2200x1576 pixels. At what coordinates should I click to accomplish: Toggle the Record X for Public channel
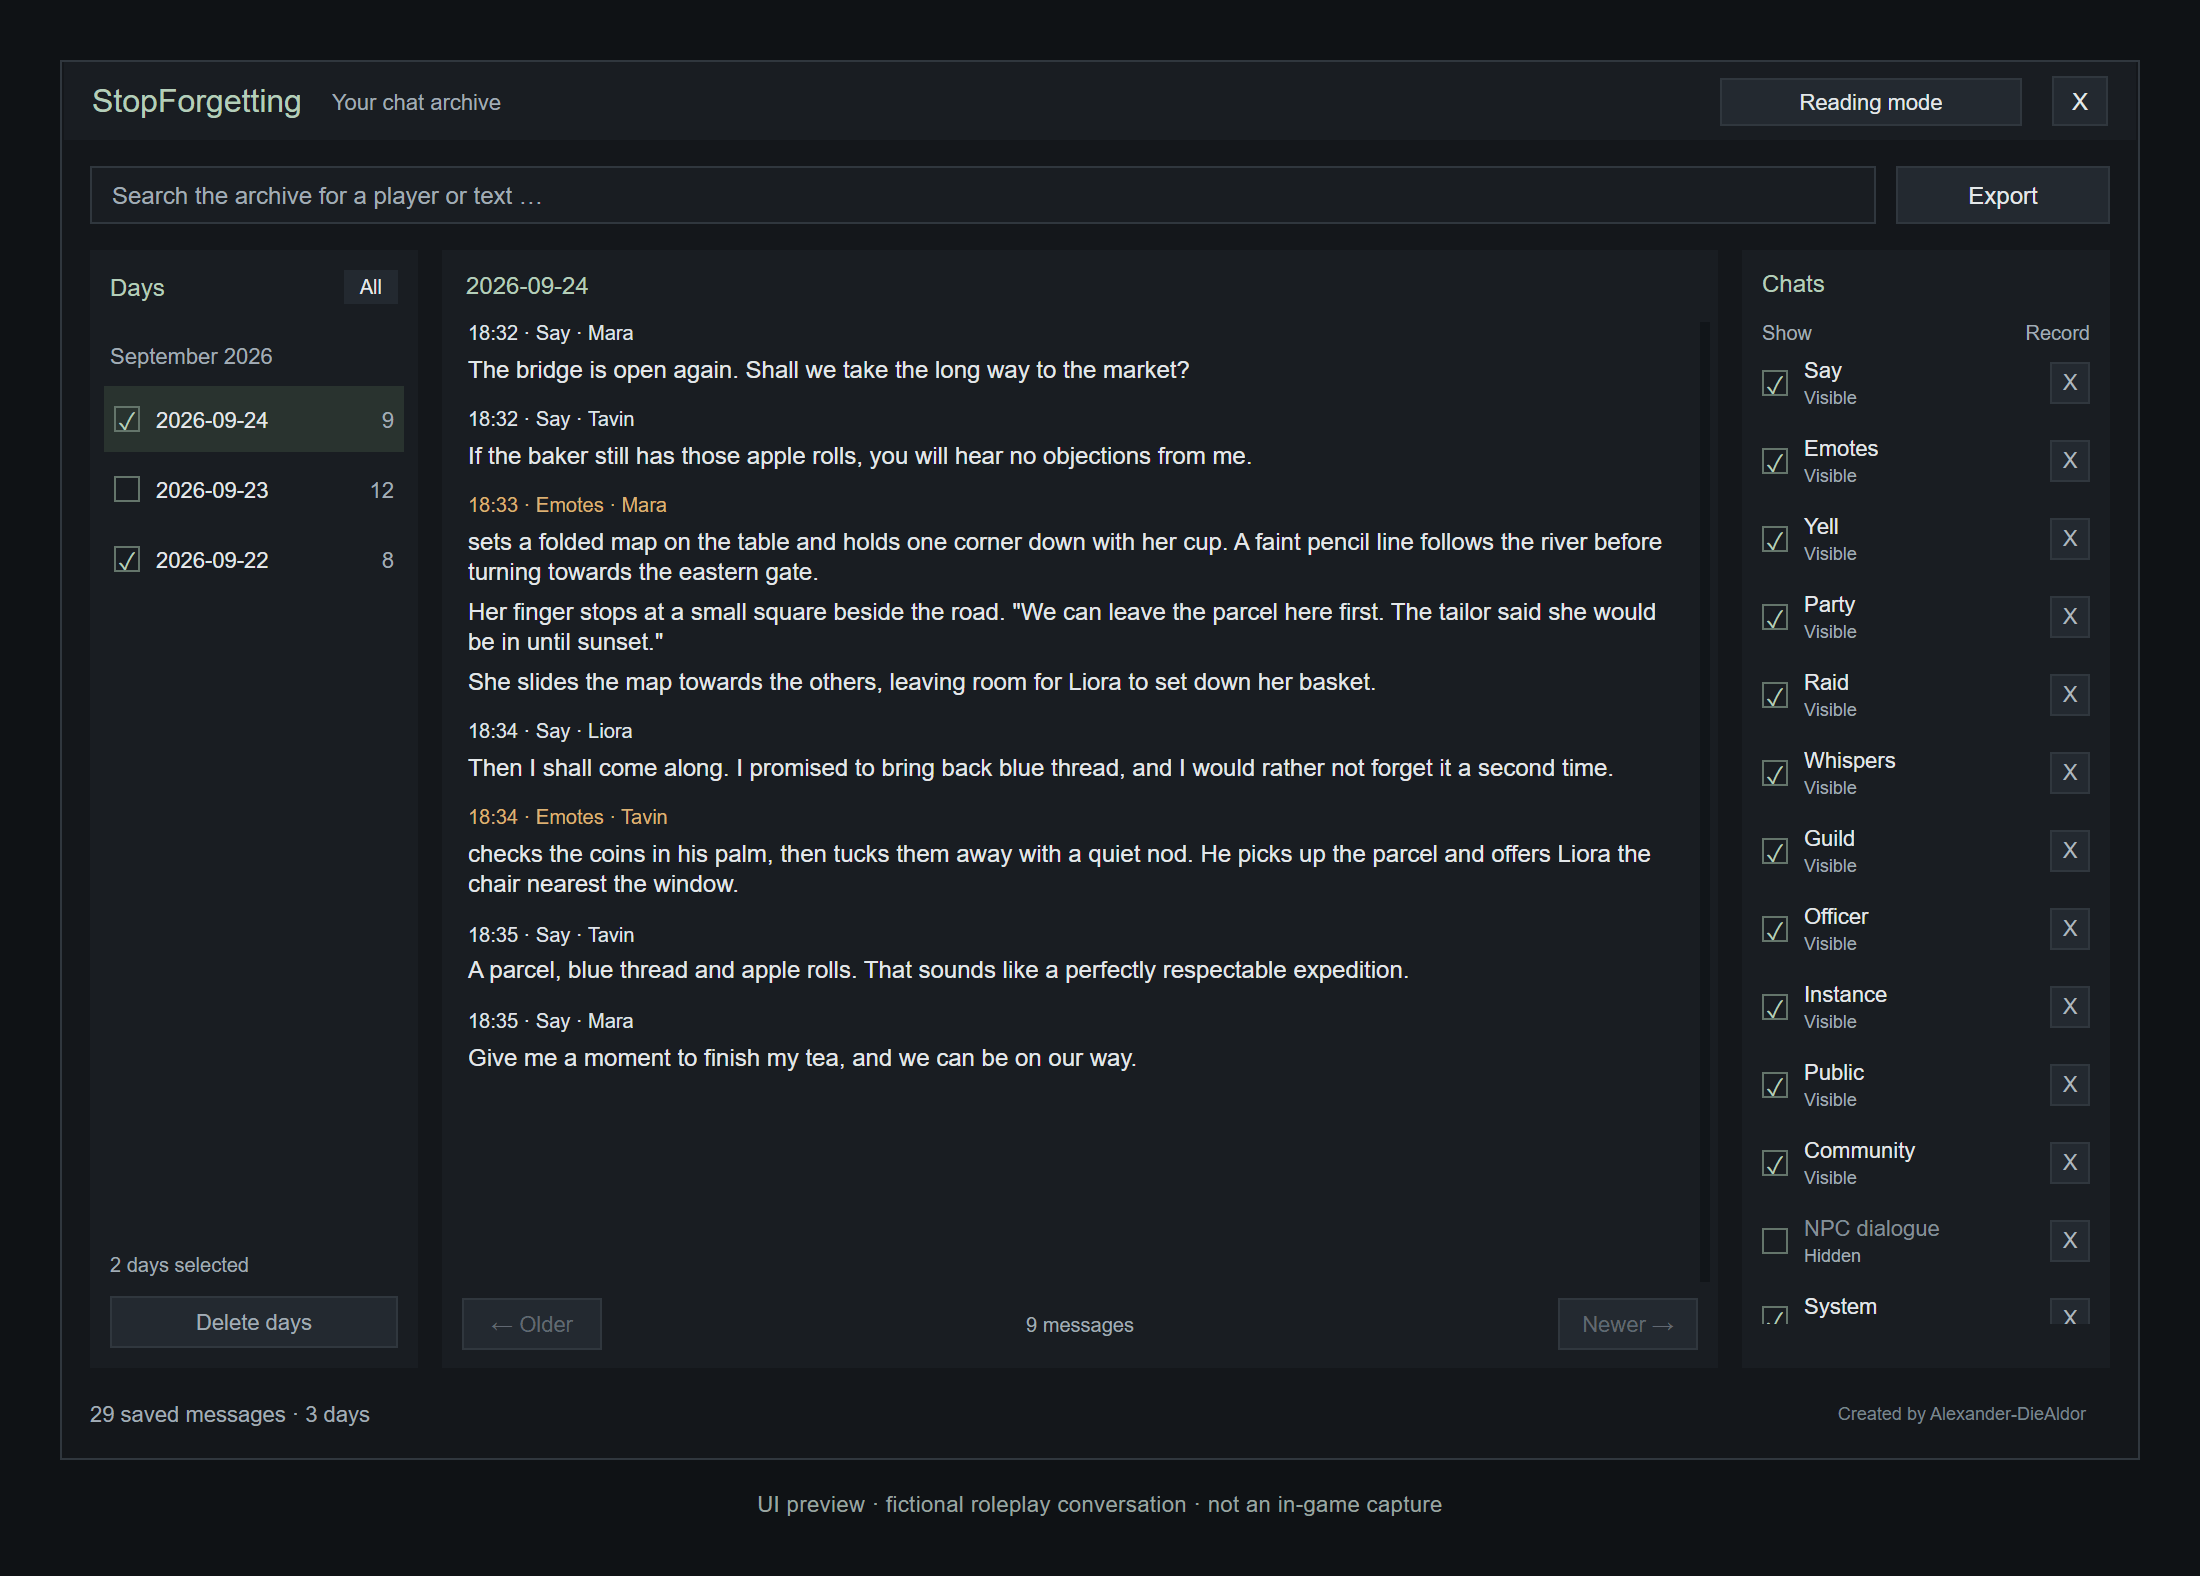coord(2069,1085)
